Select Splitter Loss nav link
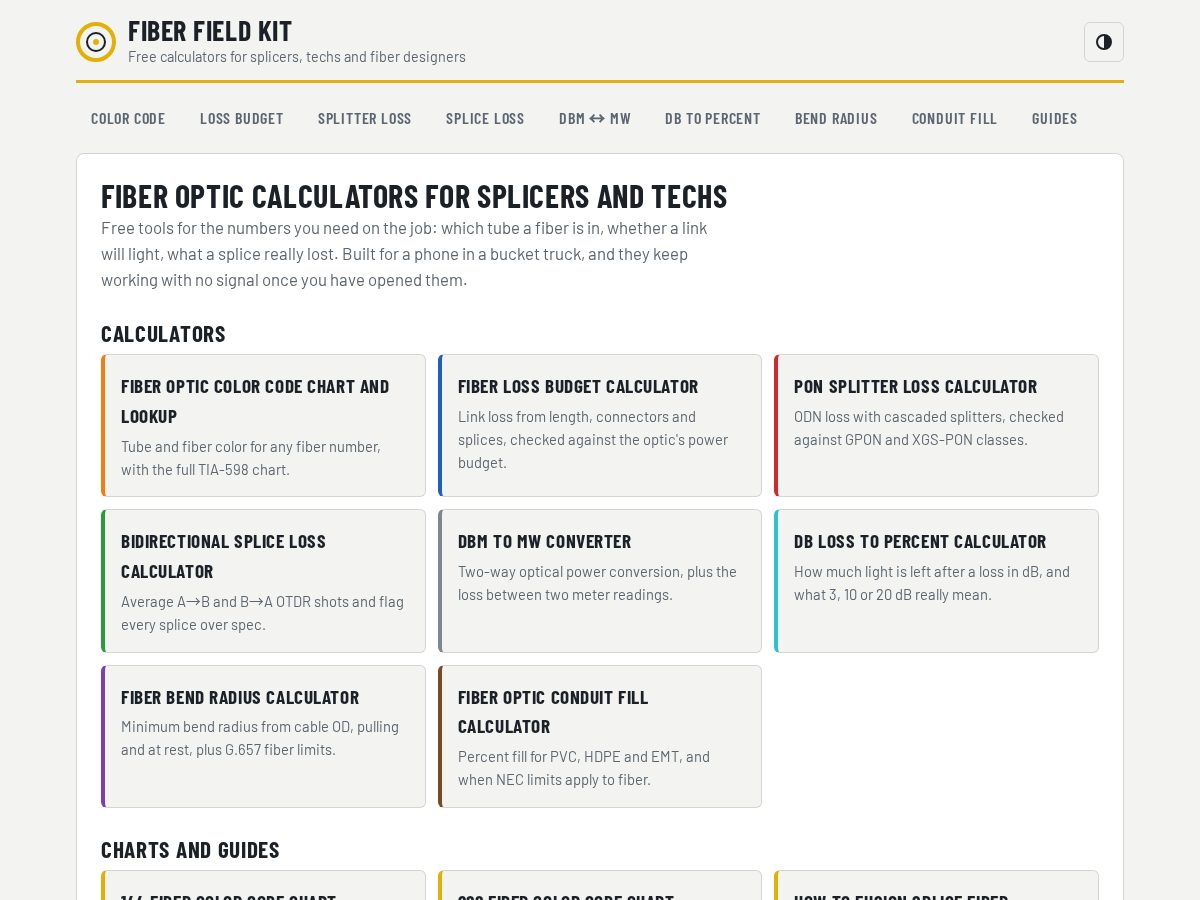The width and height of the screenshot is (1200, 900). (x=365, y=118)
